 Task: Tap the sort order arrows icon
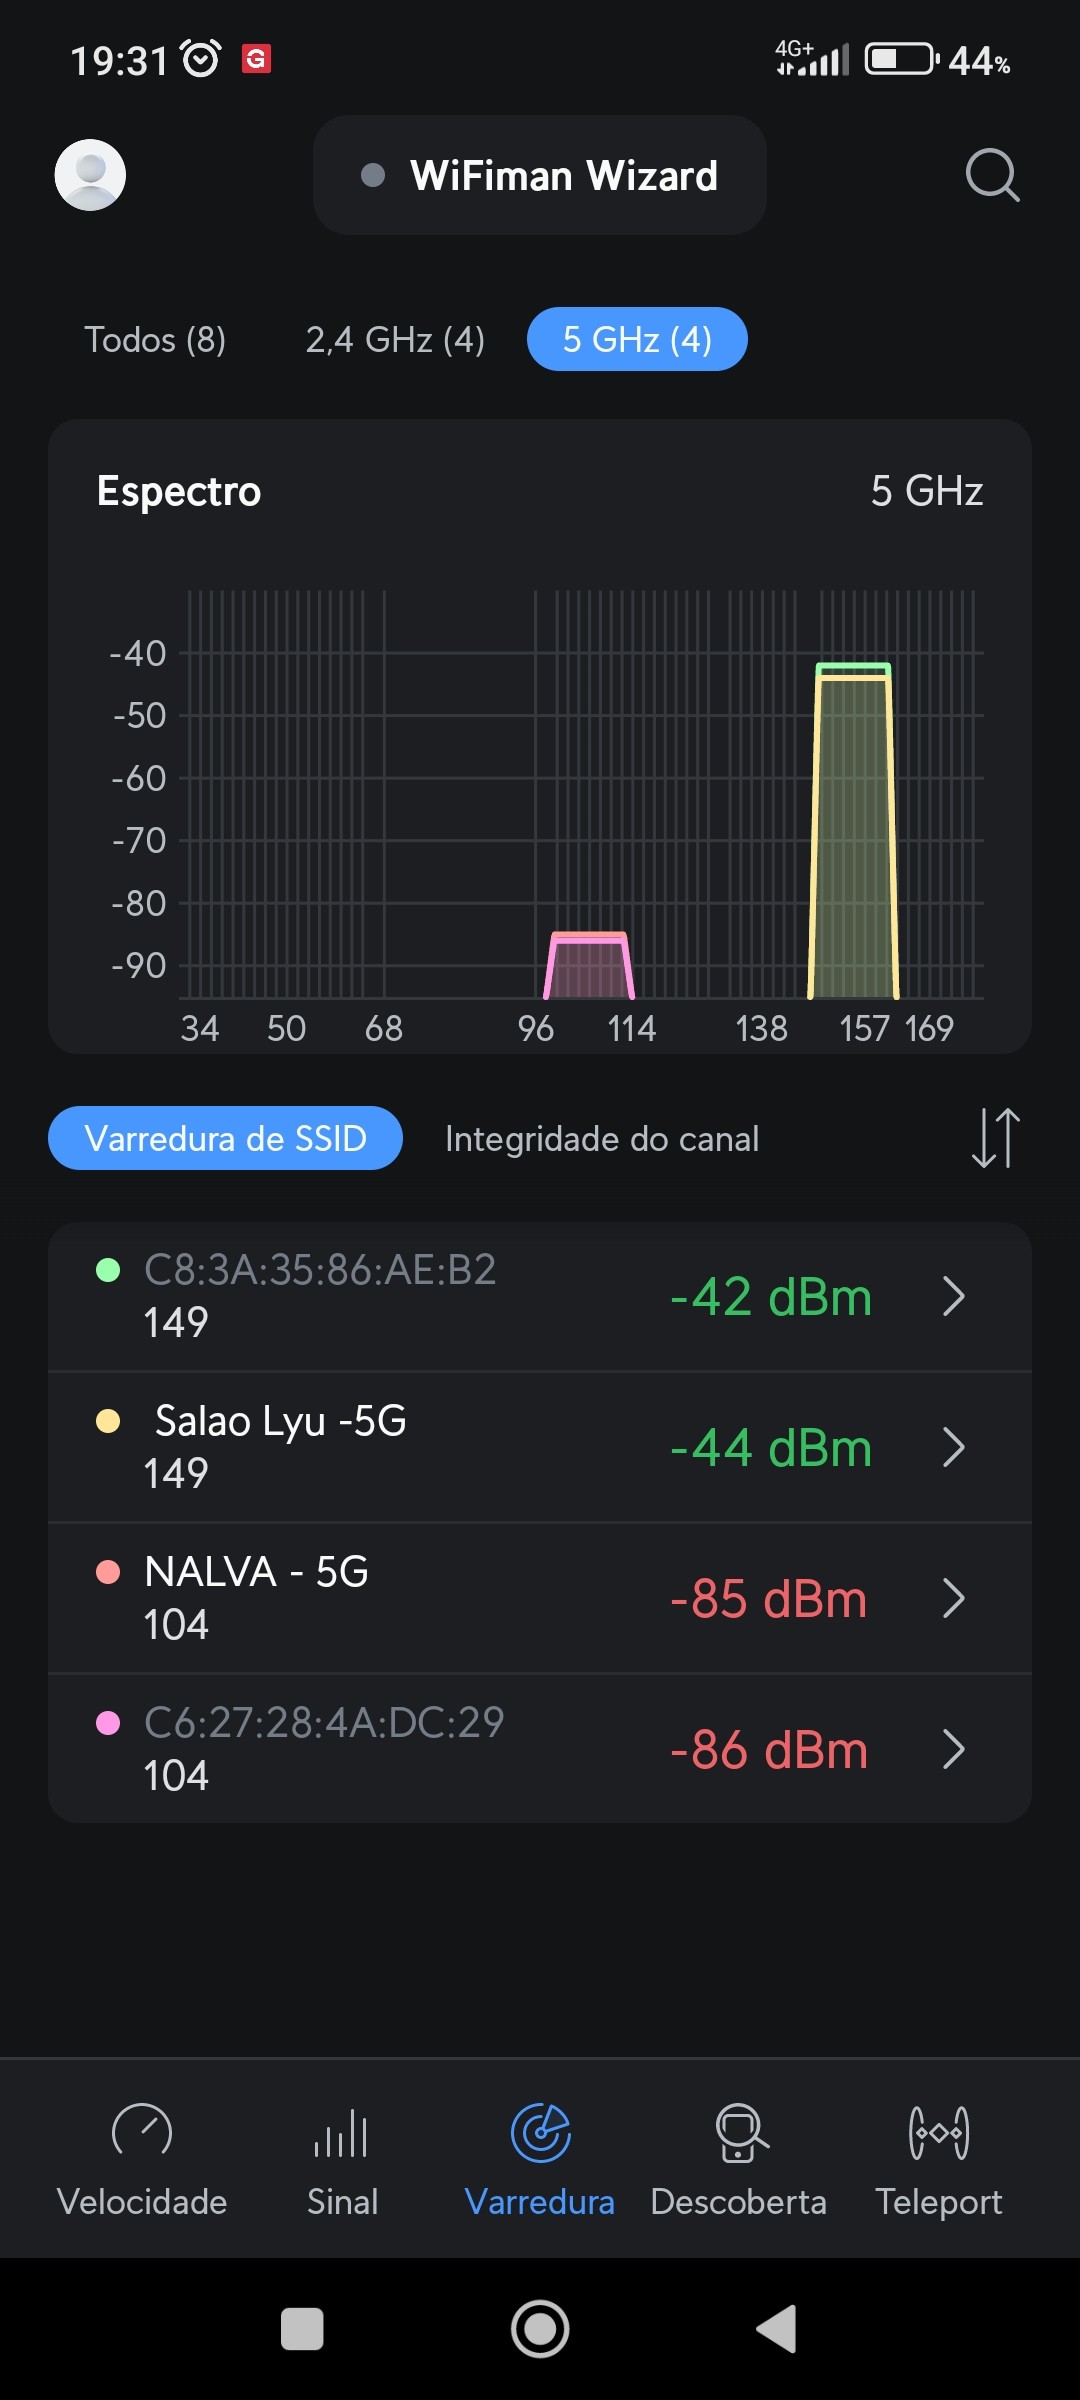[x=995, y=1138]
